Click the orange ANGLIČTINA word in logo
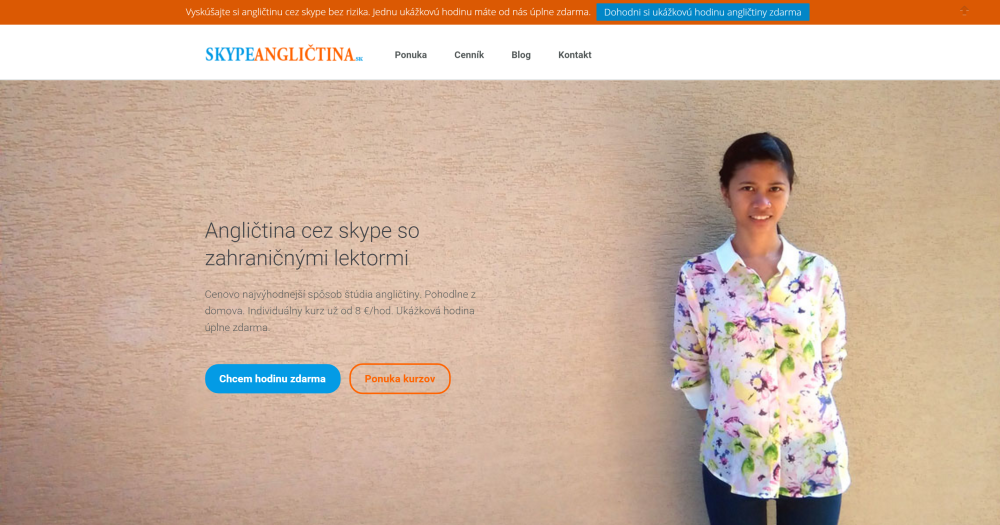 point(304,54)
